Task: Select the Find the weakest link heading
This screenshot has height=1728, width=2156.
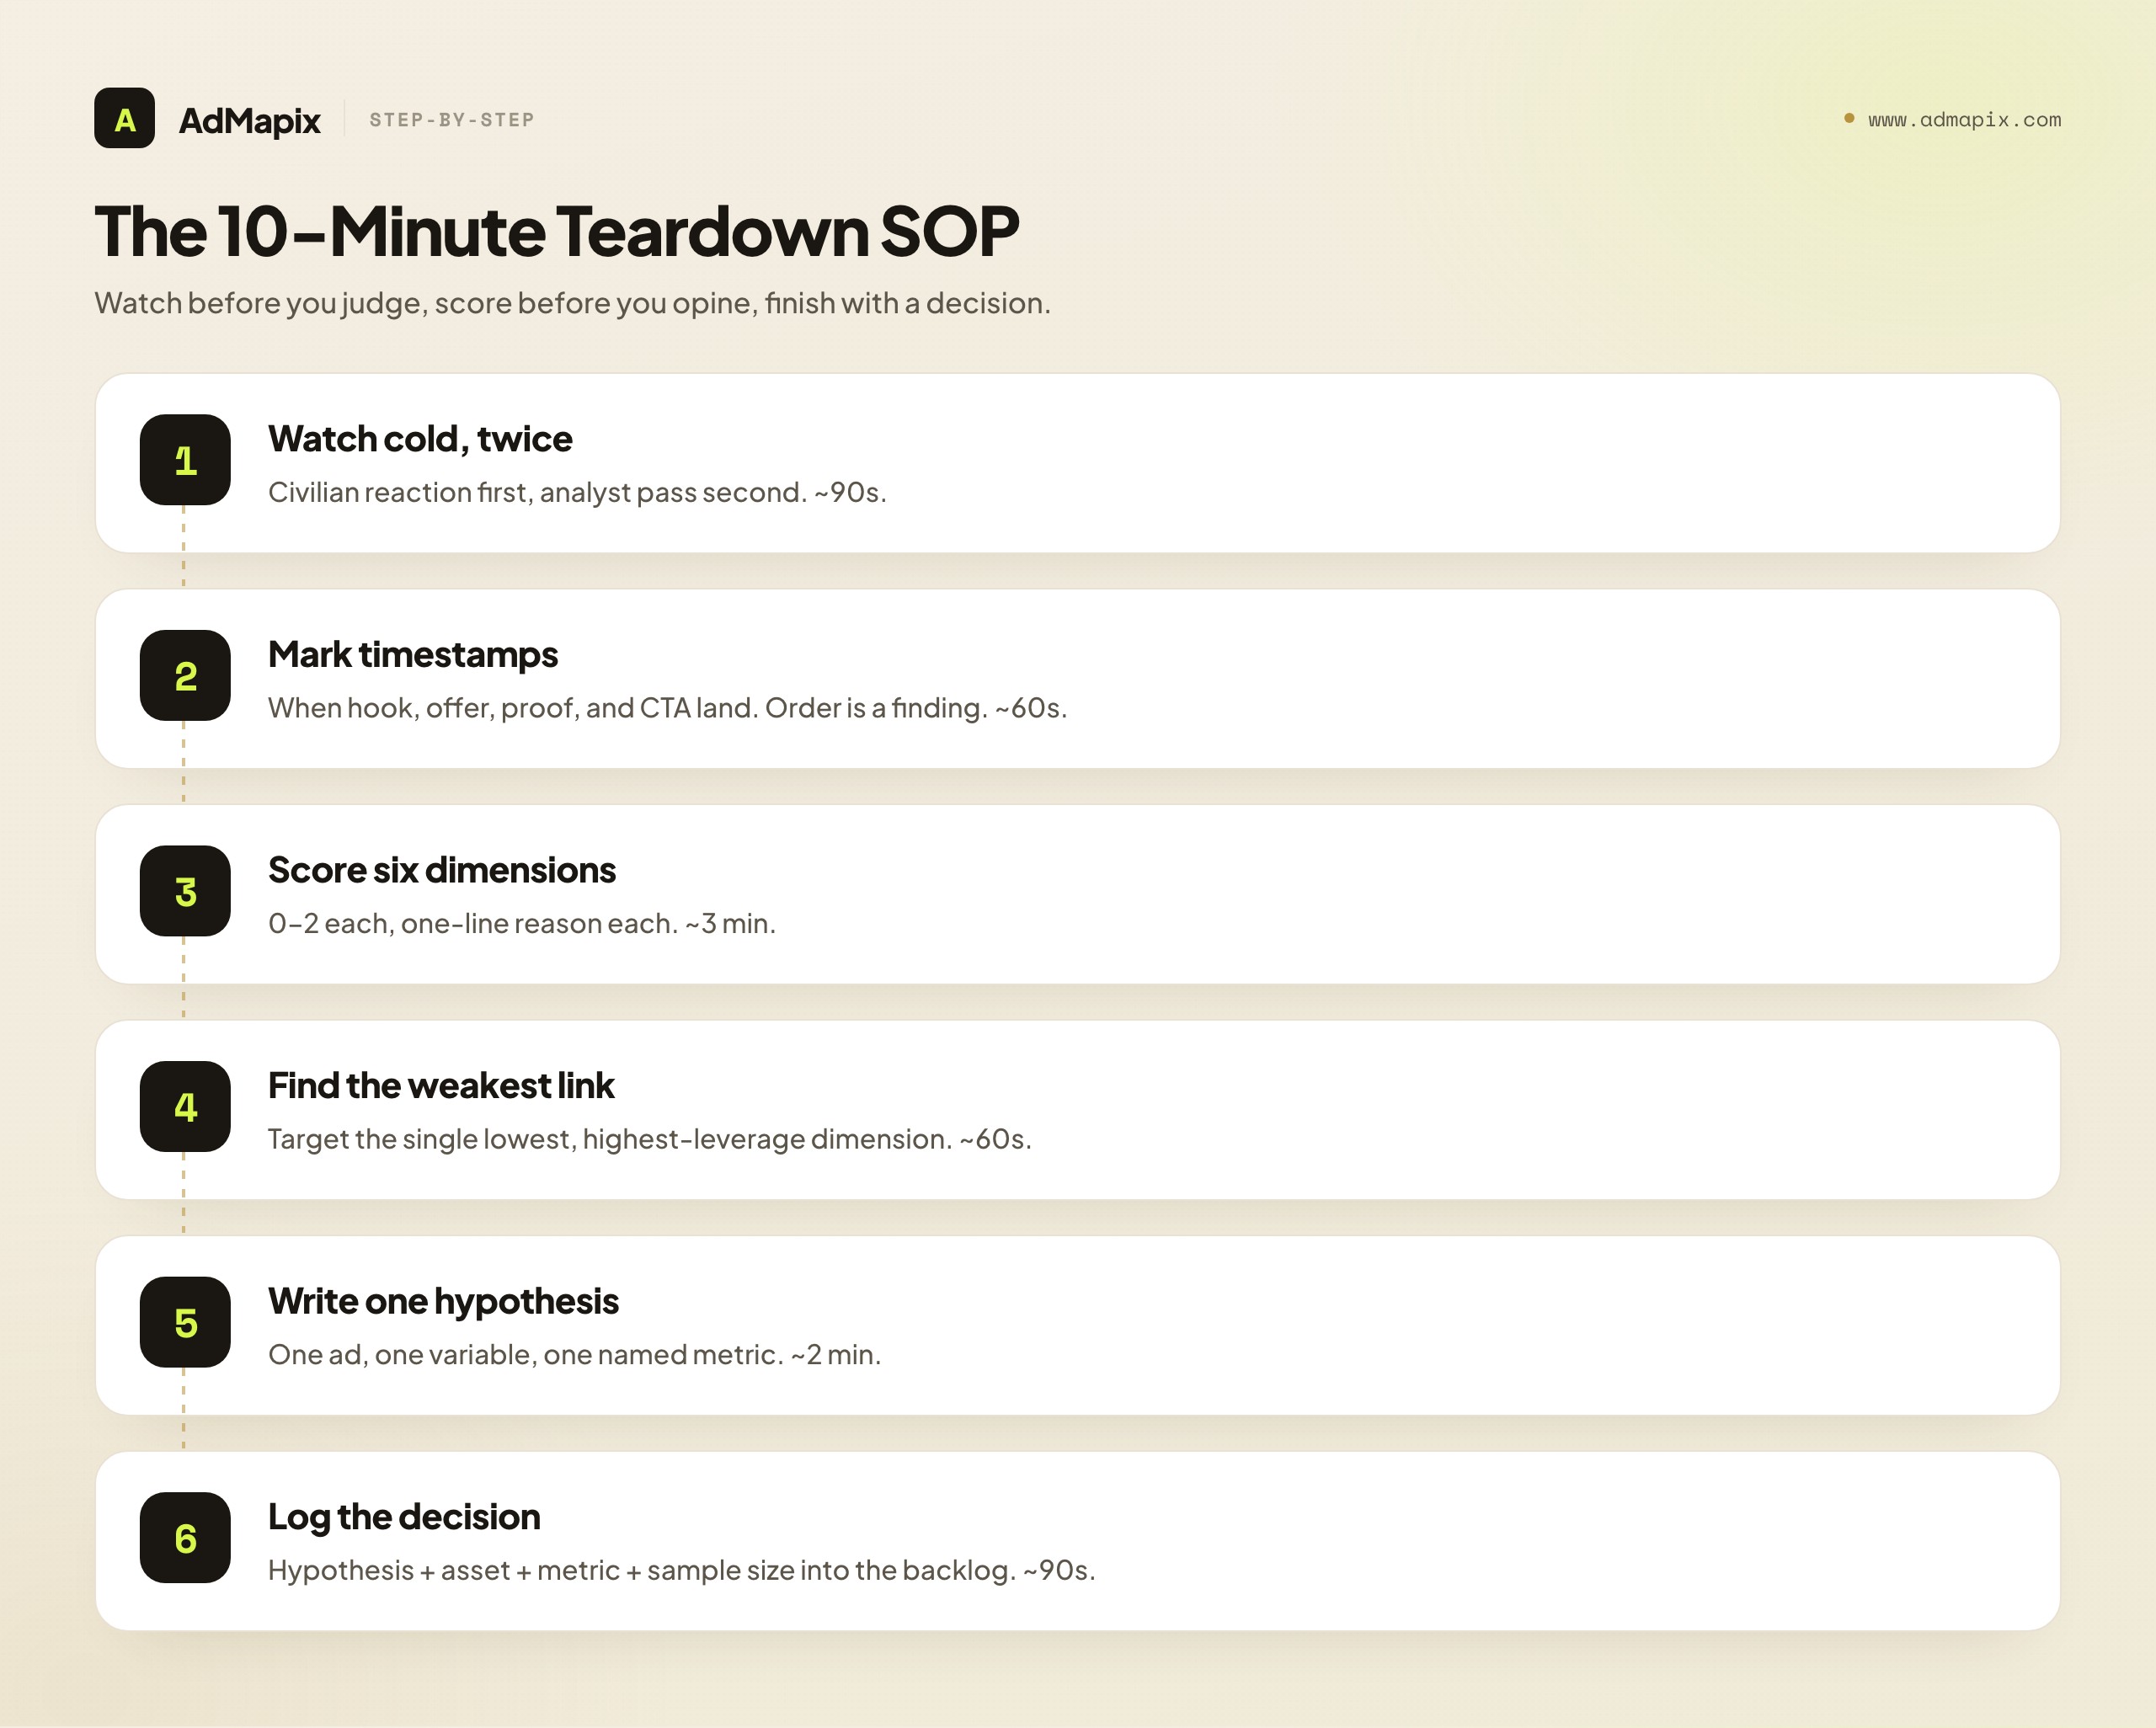Action: point(441,1086)
